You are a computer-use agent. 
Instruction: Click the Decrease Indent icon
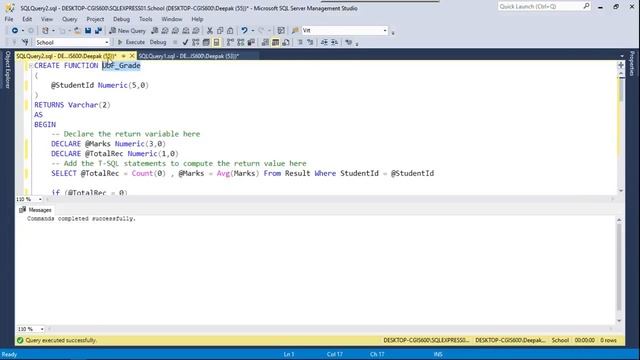[x=324, y=42]
